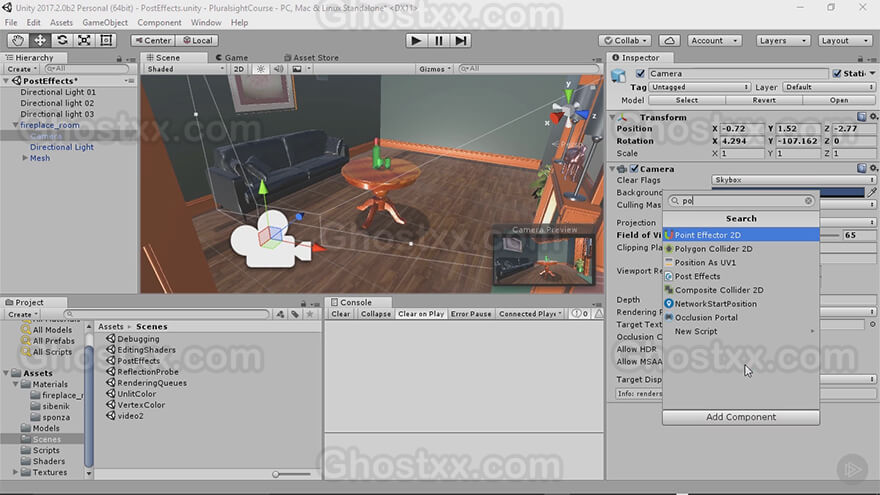This screenshot has height=495, width=880.
Task: Select the Move tool
Action: tap(40, 40)
